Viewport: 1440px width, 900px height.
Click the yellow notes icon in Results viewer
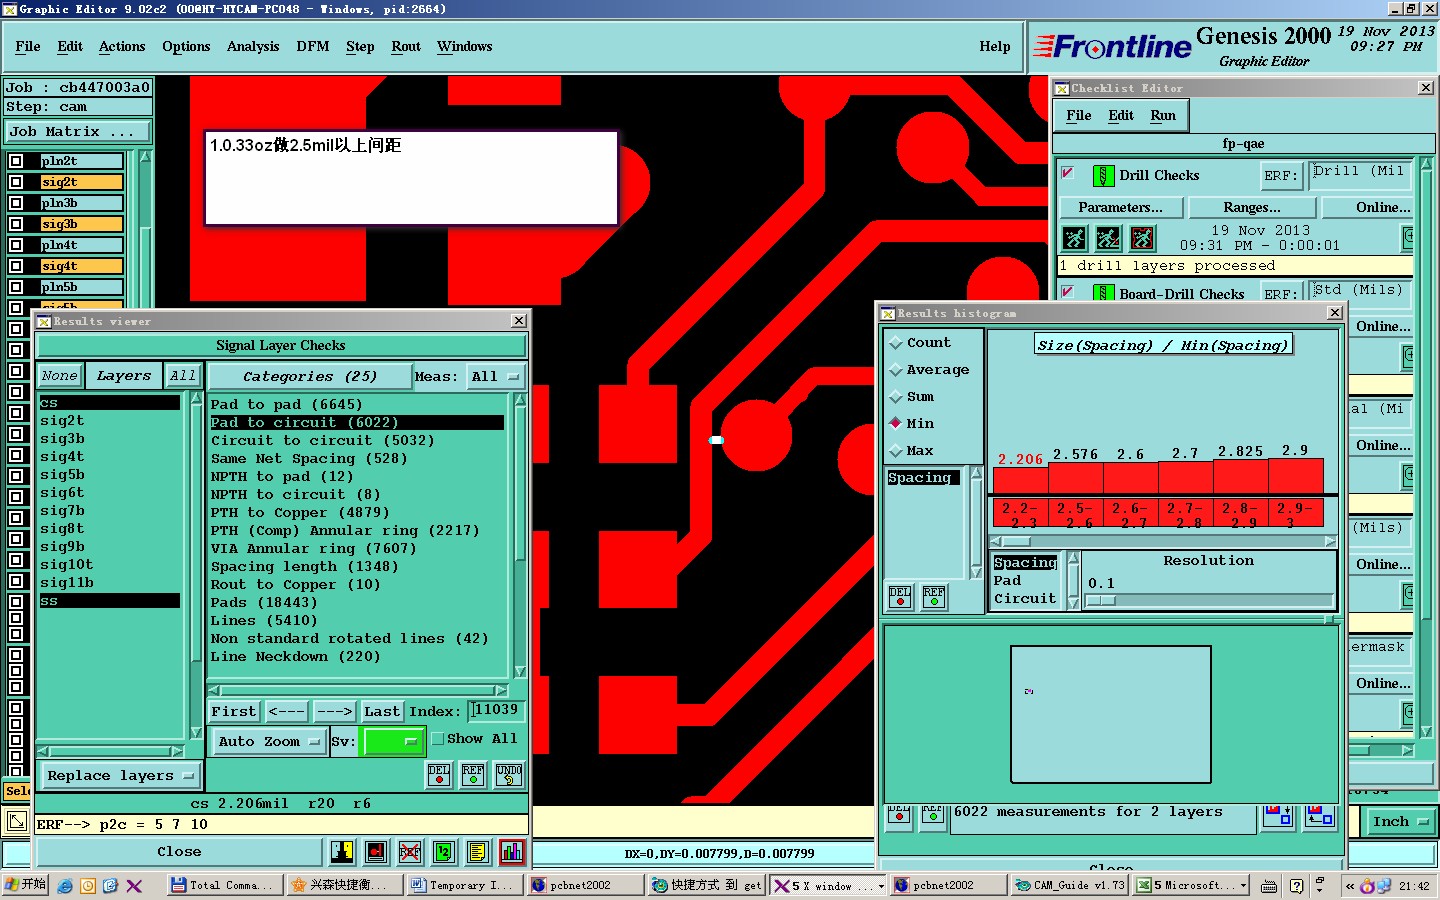point(478,852)
